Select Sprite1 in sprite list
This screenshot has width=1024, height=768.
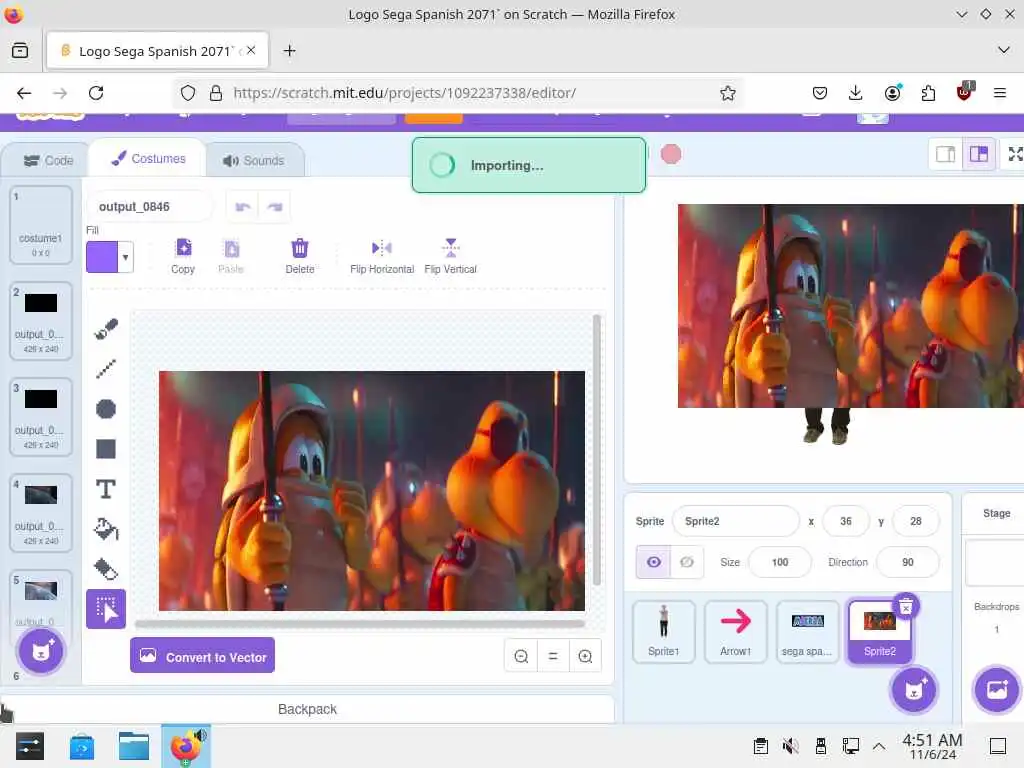click(x=664, y=632)
